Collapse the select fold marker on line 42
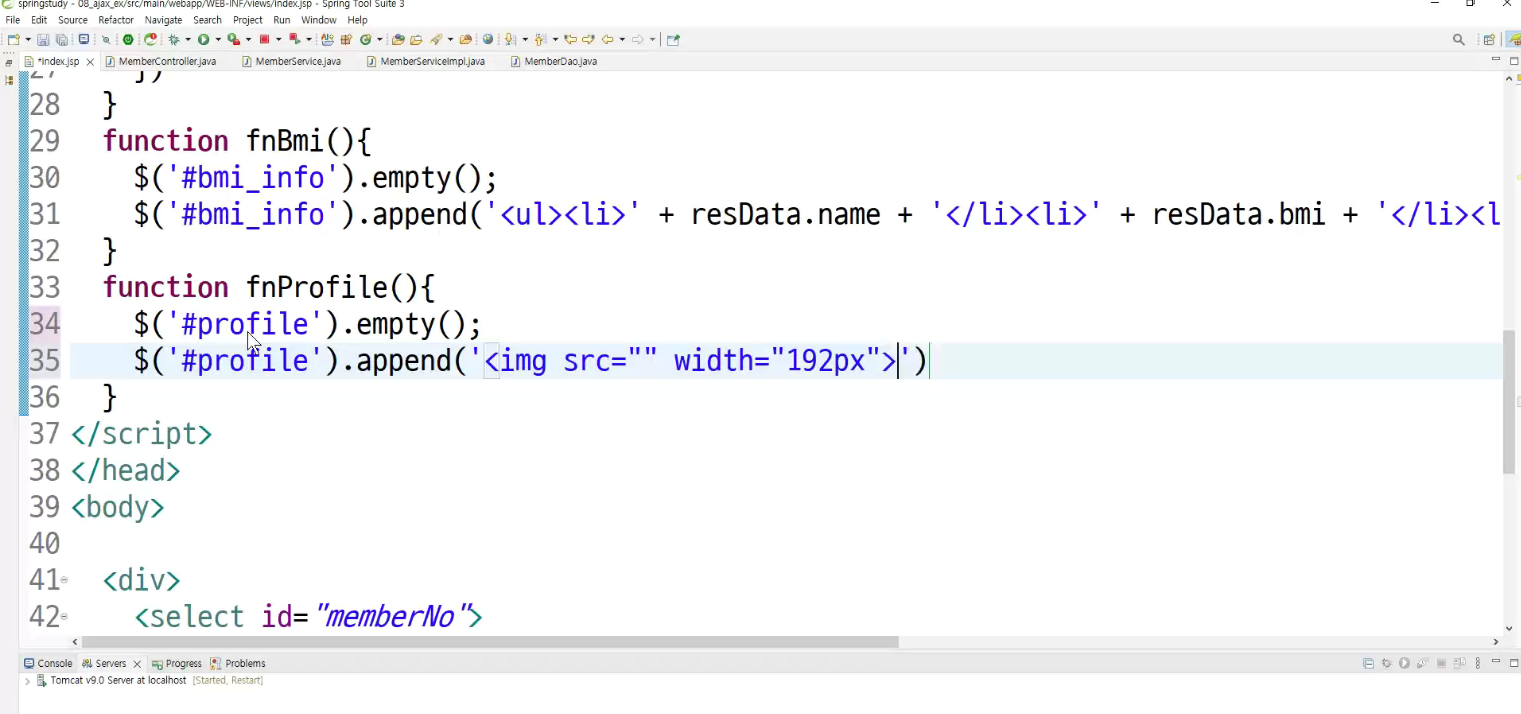The height and width of the screenshot is (714, 1521). click(x=64, y=617)
